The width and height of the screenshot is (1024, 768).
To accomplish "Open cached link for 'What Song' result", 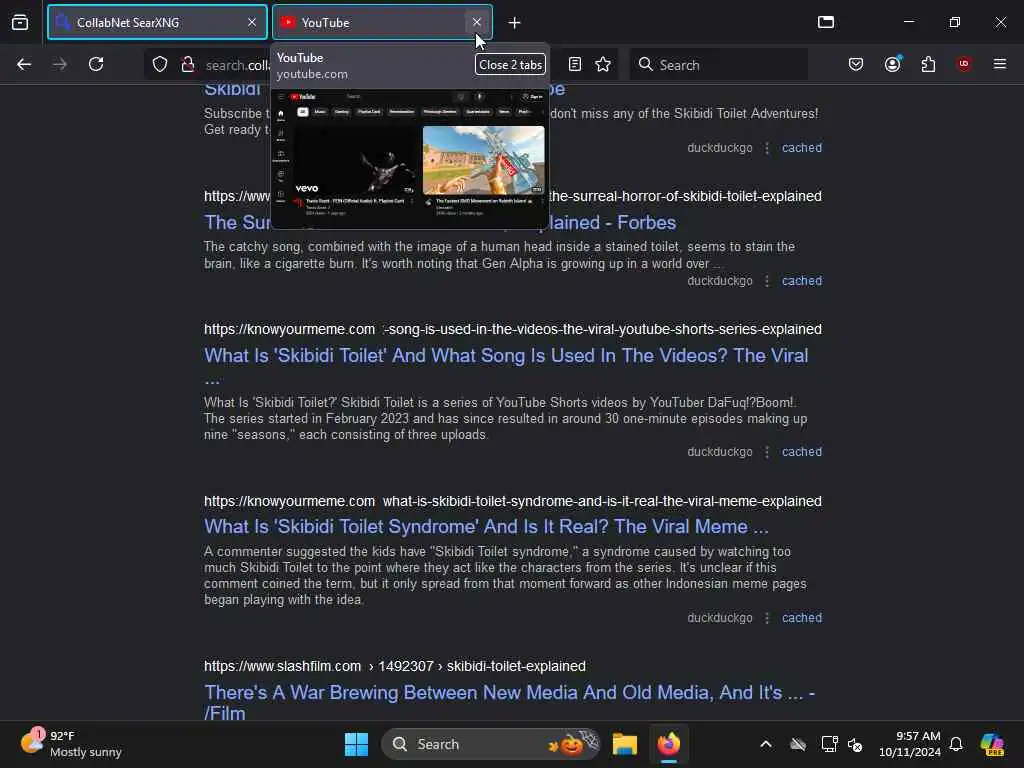I will pos(802,452).
